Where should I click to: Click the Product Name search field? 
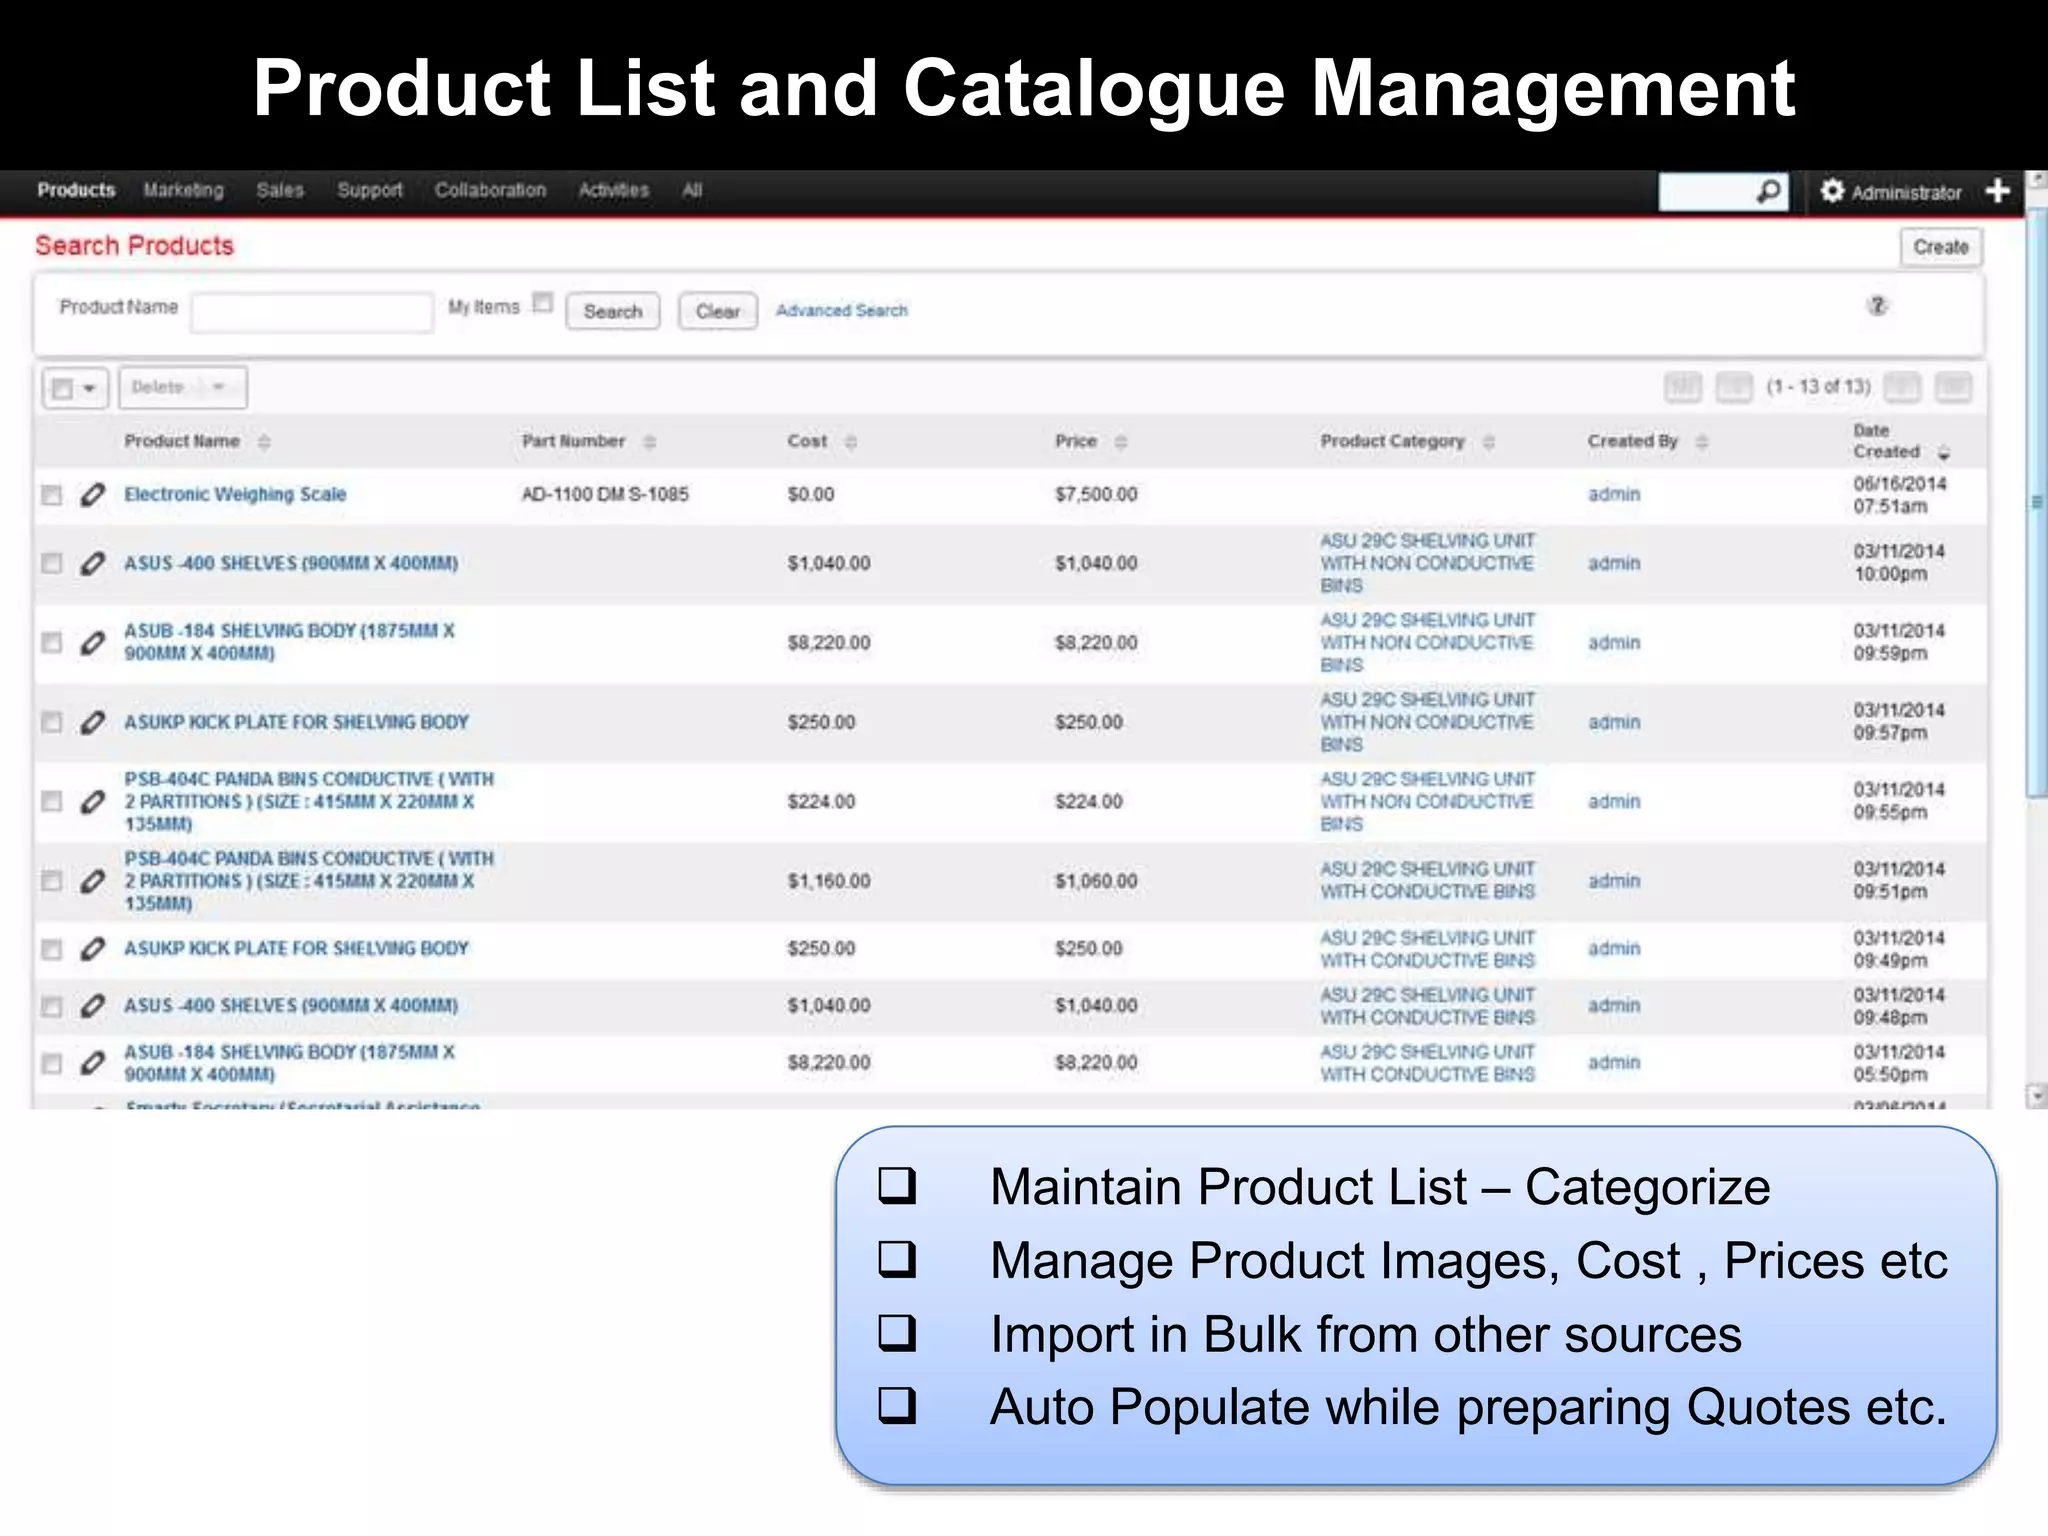click(312, 312)
